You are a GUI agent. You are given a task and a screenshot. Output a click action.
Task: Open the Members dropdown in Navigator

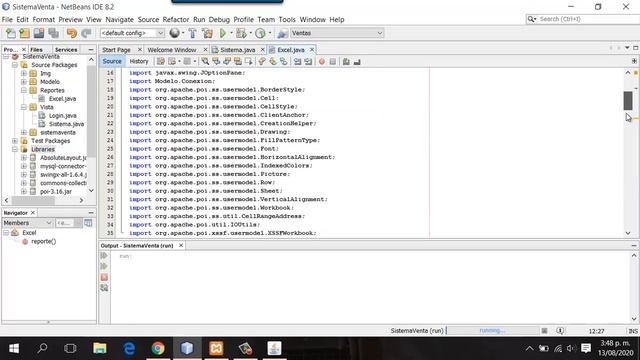pos(27,223)
